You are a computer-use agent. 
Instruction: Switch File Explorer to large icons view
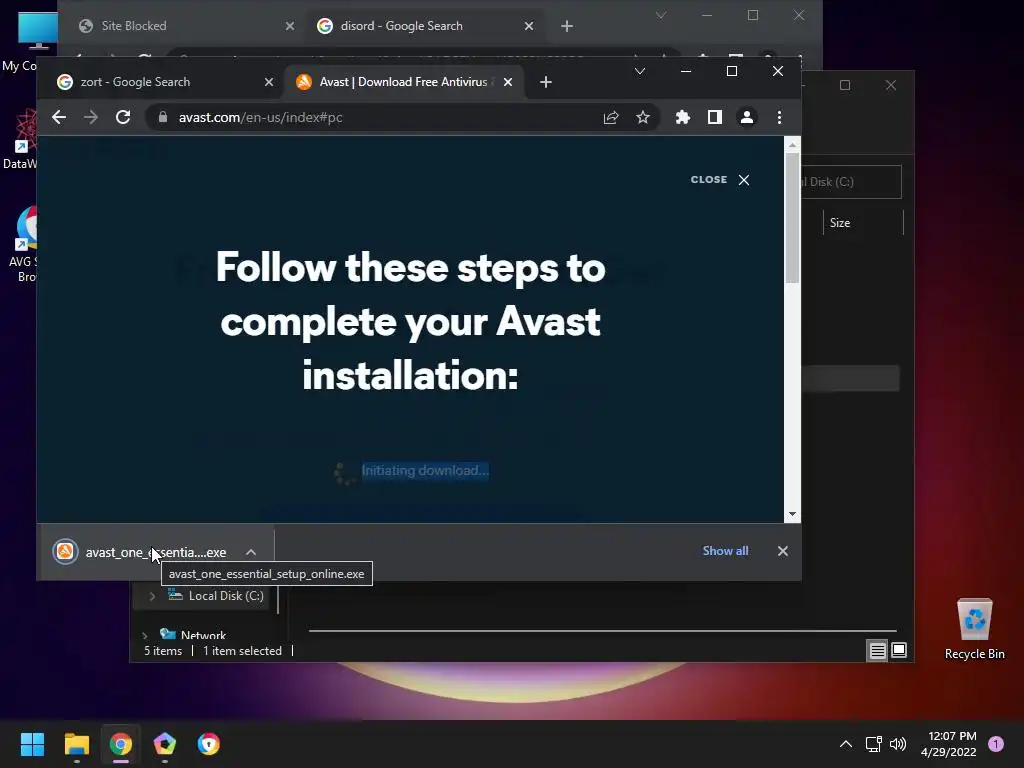coord(899,650)
